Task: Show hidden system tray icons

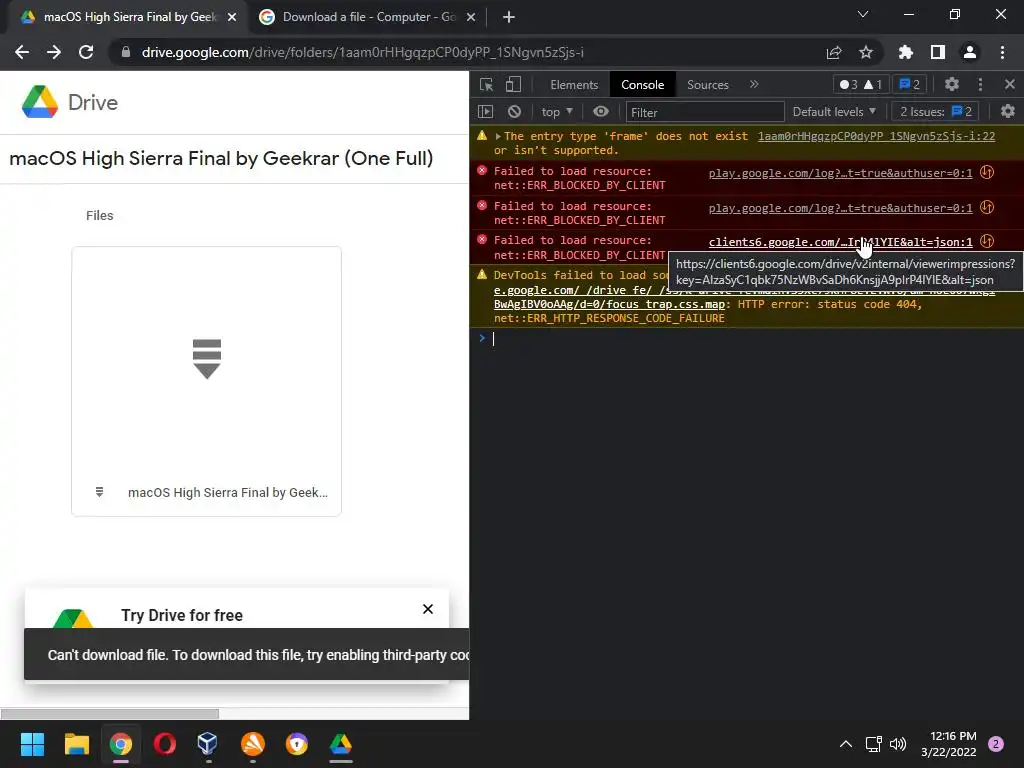Action: [x=846, y=744]
